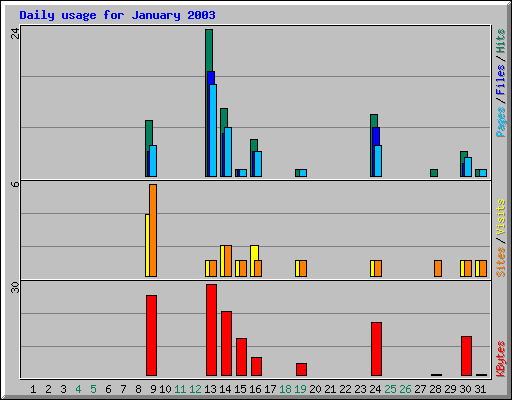Click the '6' axis maximum label

click(15, 184)
